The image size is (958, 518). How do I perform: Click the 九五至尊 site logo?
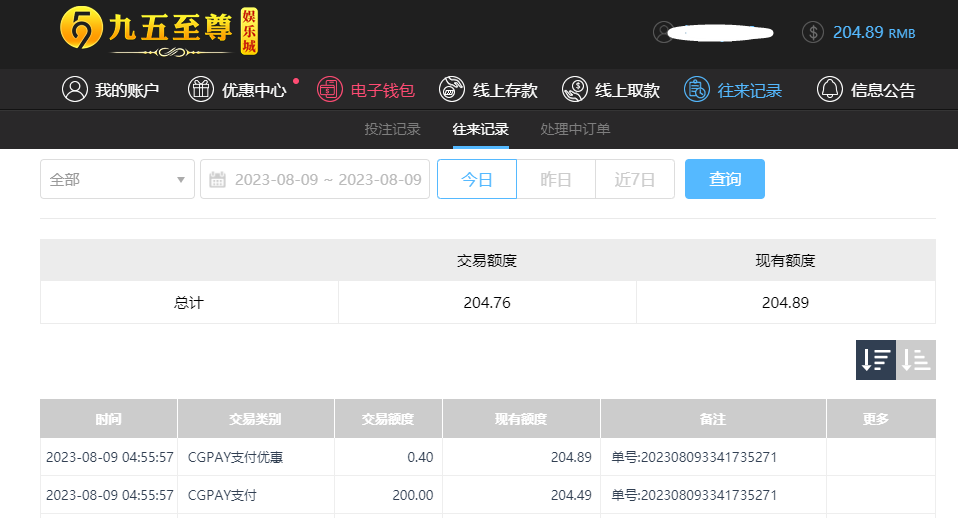coord(159,32)
